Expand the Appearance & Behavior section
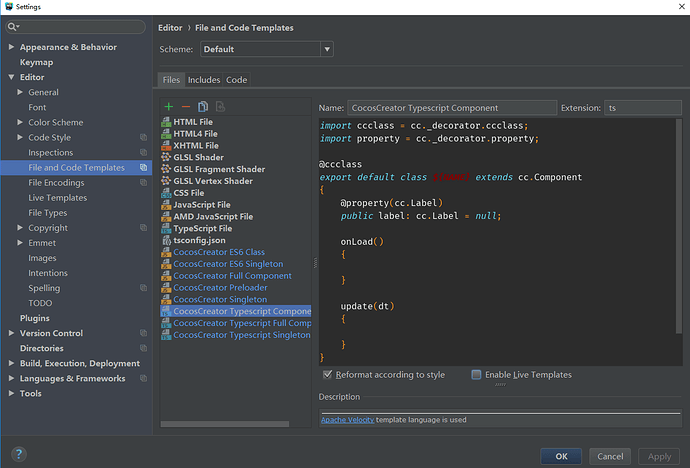The width and height of the screenshot is (690, 468). 11,47
